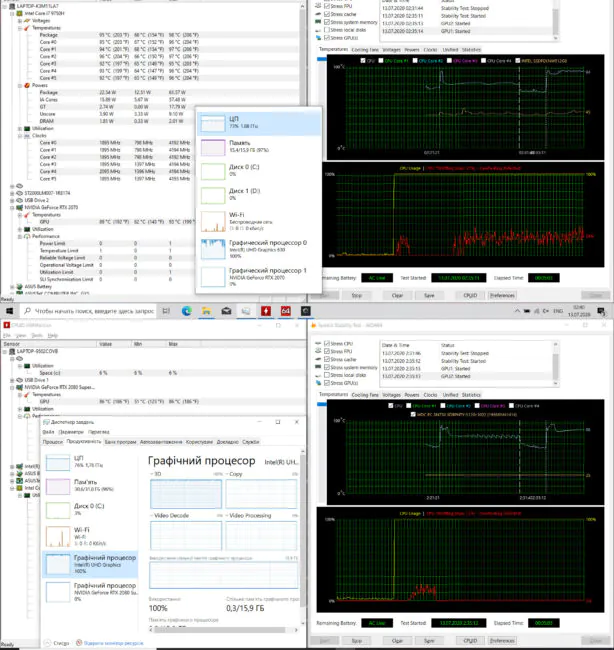The image size is (614, 650).
Task: Click the thermometer icon beside Temperatures under Intel Core i7
Action: point(27,28)
